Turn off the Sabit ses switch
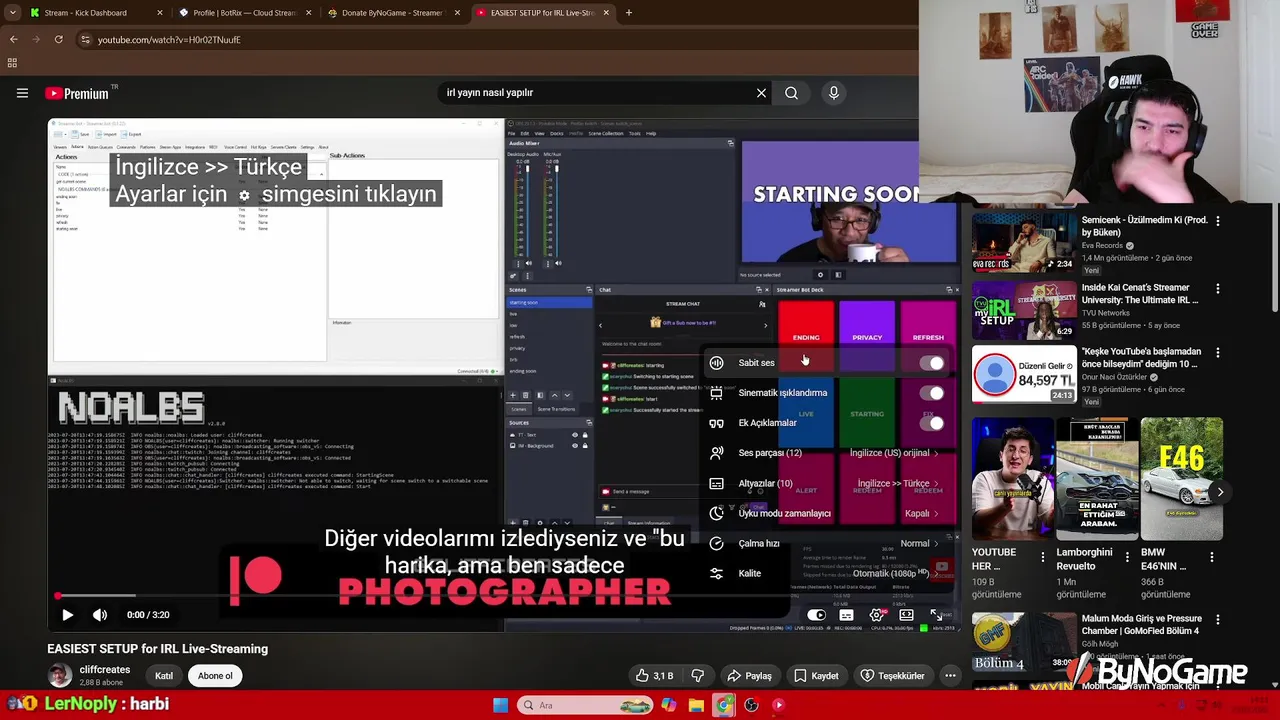Screen dimensions: 1280x720 pyautogui.click(x=931, y=363)
